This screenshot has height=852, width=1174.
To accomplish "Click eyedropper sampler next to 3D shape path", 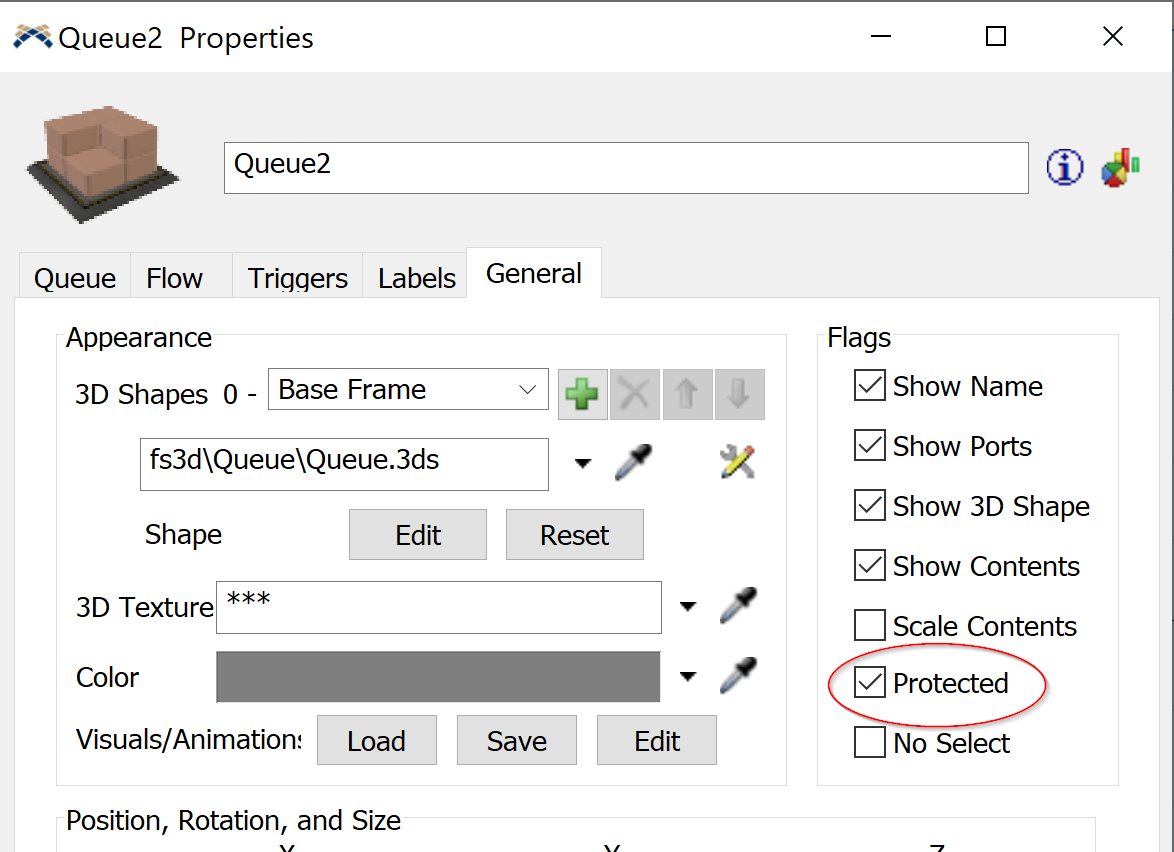I will (633, 463).
